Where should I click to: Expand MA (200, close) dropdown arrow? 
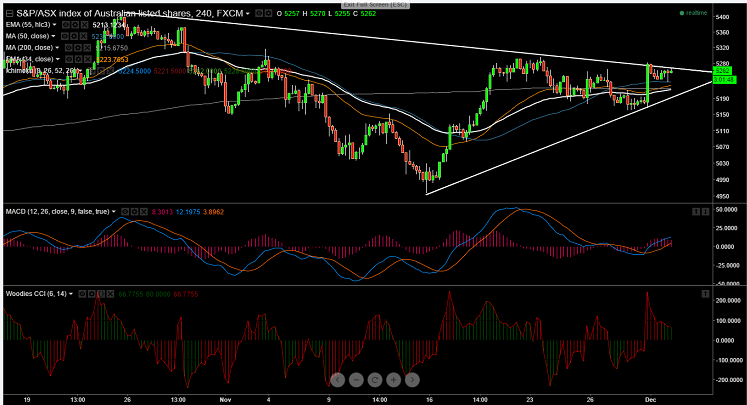click(57, 48)
